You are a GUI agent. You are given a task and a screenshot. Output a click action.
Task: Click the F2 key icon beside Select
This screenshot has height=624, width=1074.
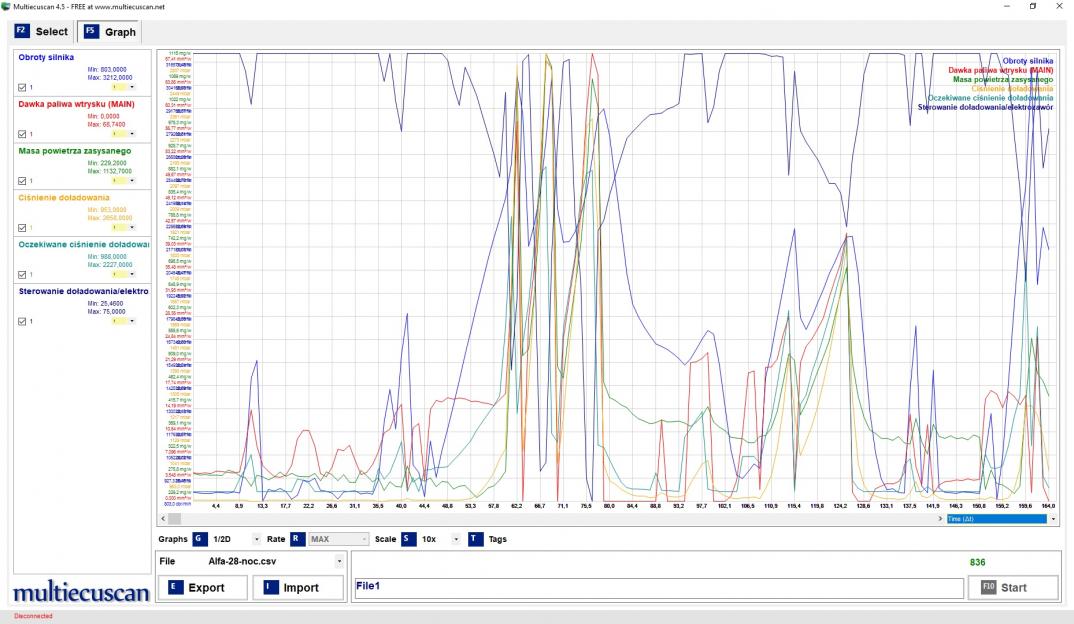coord(22,31)
